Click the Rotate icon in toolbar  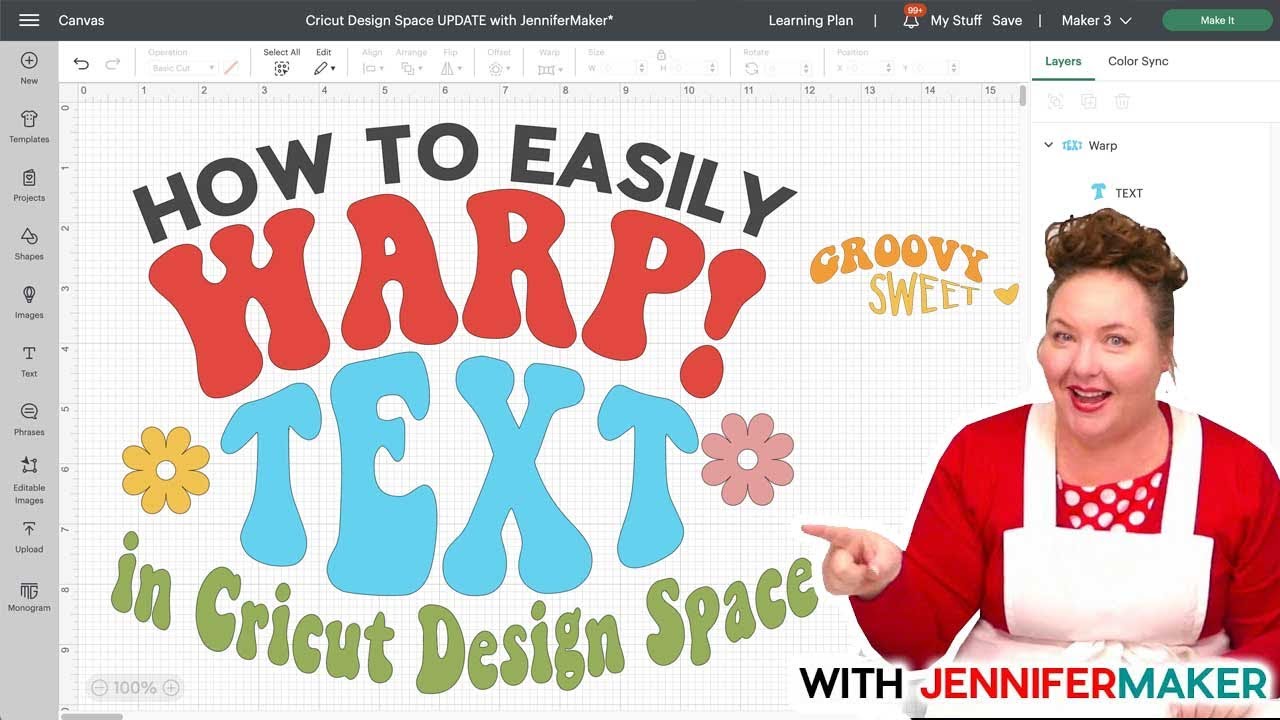tap(752, 68)
